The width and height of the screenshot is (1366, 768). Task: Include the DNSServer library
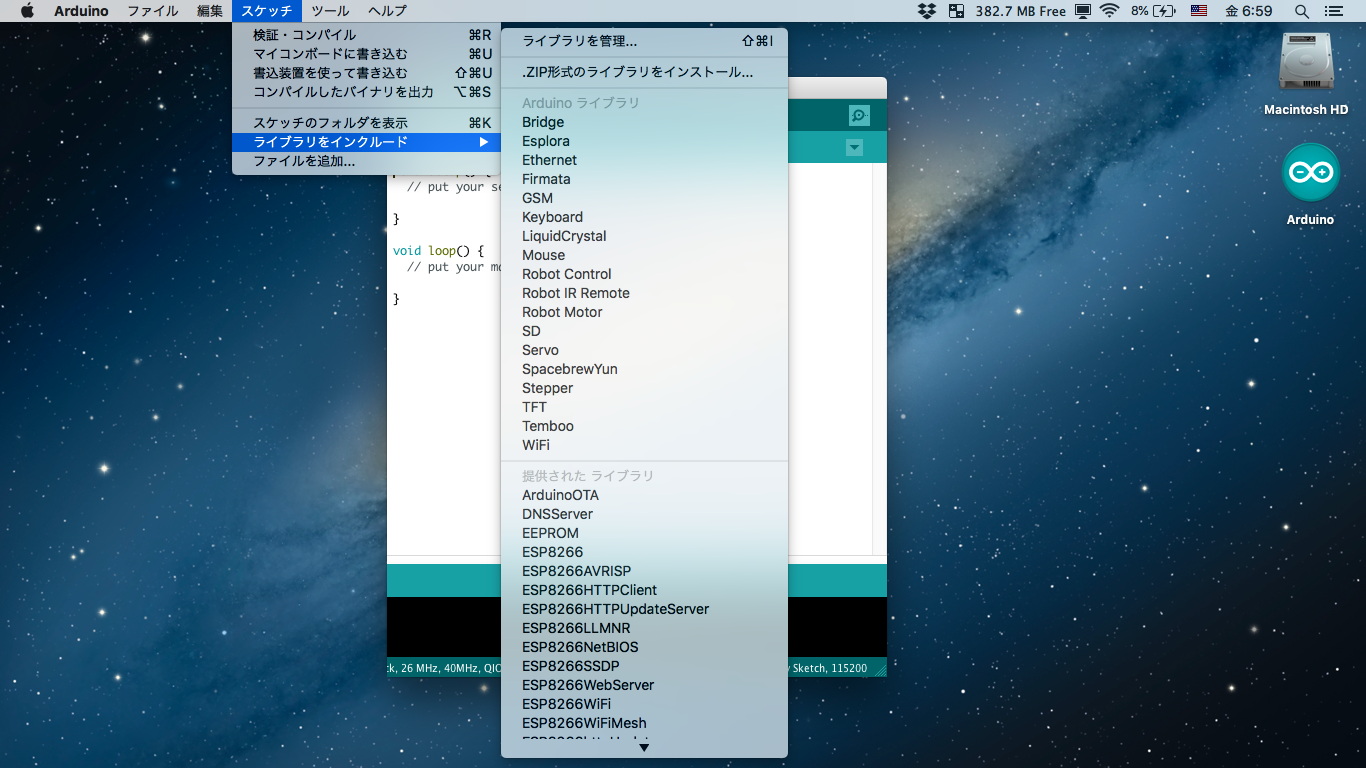(x=644, y=514)
